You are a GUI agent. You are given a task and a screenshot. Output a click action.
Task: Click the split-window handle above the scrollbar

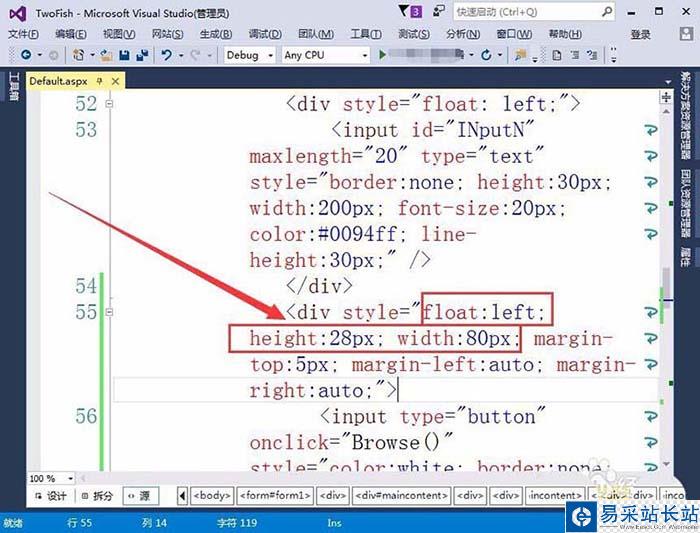pos(666,97)
